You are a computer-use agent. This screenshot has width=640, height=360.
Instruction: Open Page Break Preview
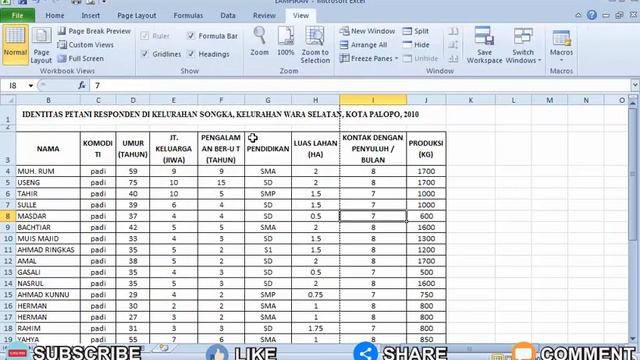pyautogui.click(x=94, y=31)
